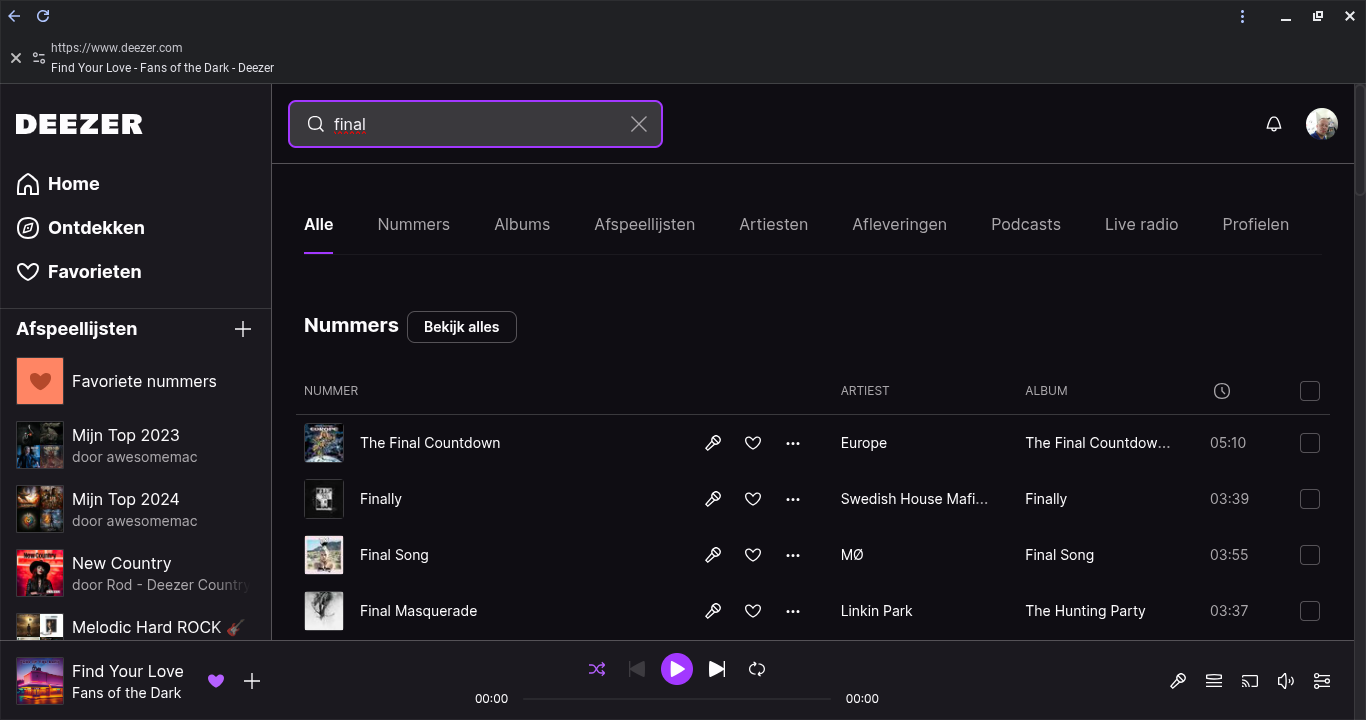
Task: Switch to the Live radio tab
Action: point(1141,224)
